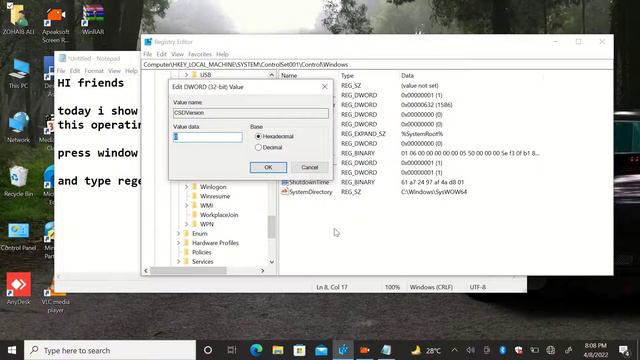The width and height of the screenshot is (640, 360).
Task: Click the tree horizontal scrollbar thumb
Action: (188, 271)
